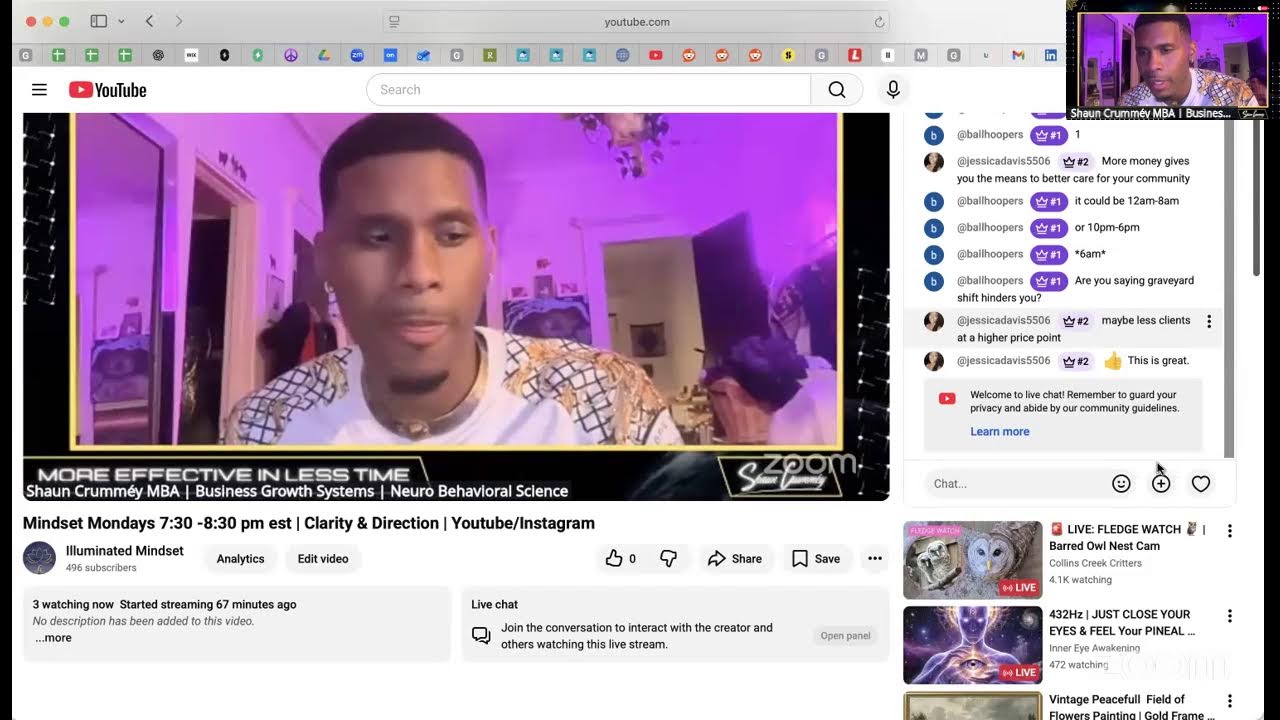Open the YouTube favorite in the bar

click(x=655, y=55)
